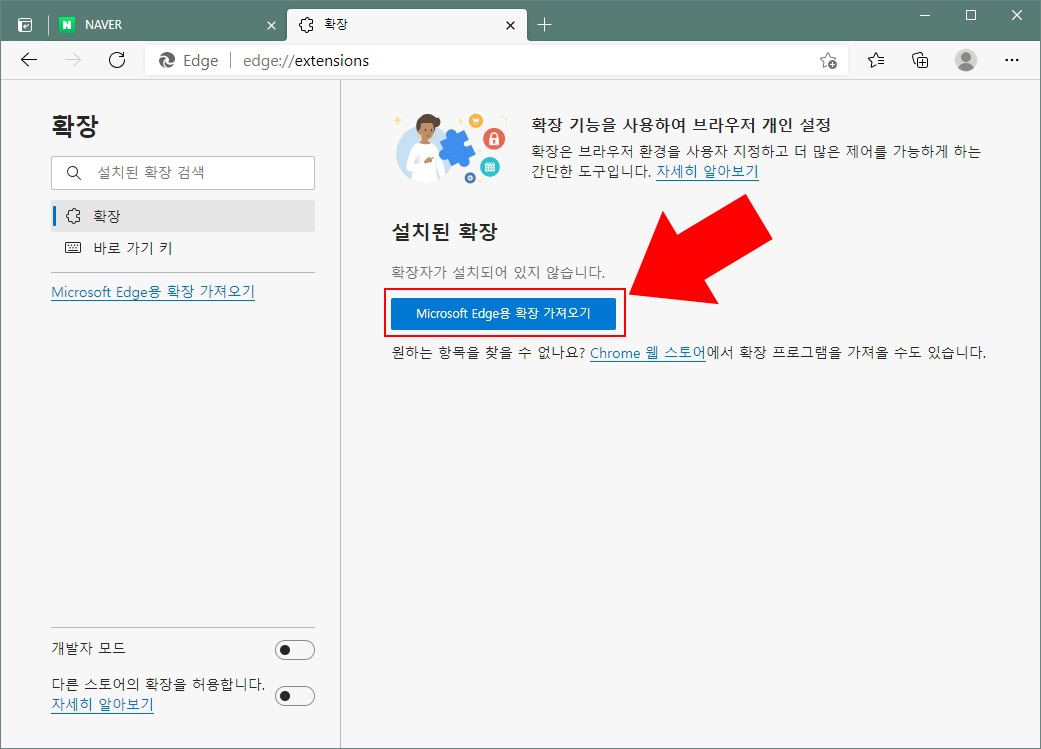
Task: Click 자세히 알아보기 link in the header description
Action: point(707,171)
